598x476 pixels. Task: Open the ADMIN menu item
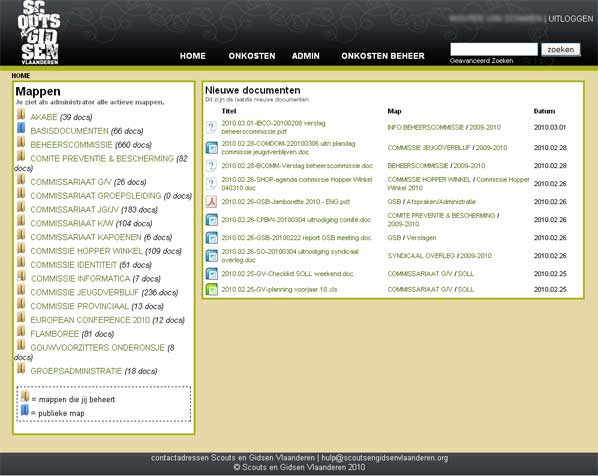pos(305,56)
